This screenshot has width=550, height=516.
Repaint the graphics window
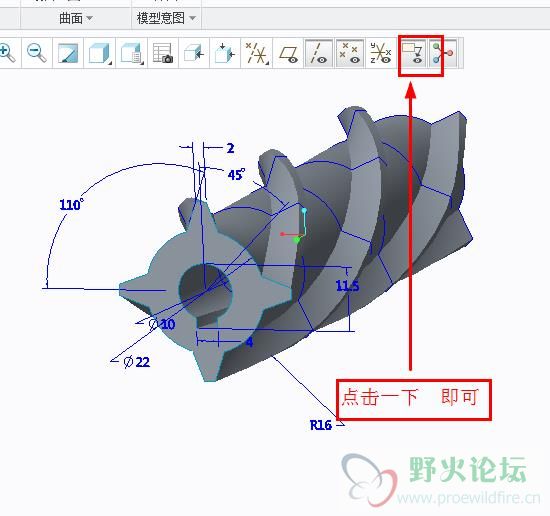68,53
